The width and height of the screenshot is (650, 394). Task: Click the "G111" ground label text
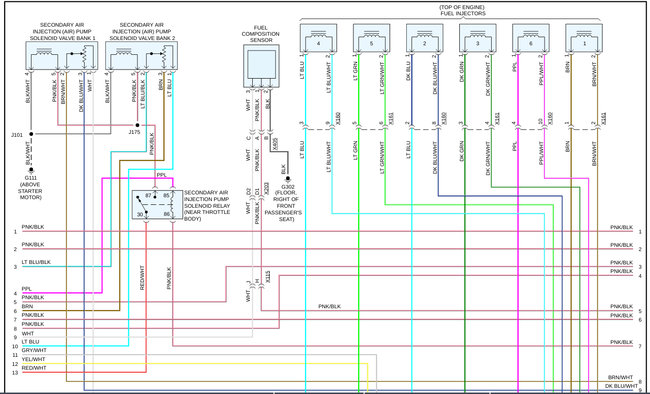click(x=31, y=178)
